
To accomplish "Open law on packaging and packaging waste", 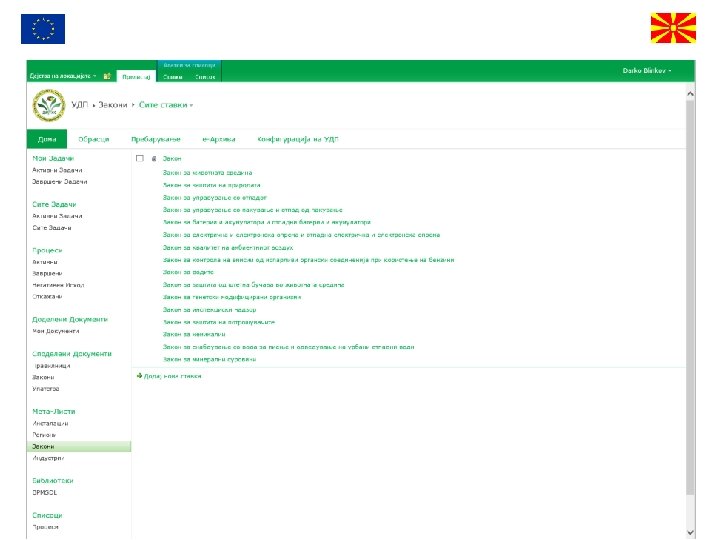I will pos(253,210).
